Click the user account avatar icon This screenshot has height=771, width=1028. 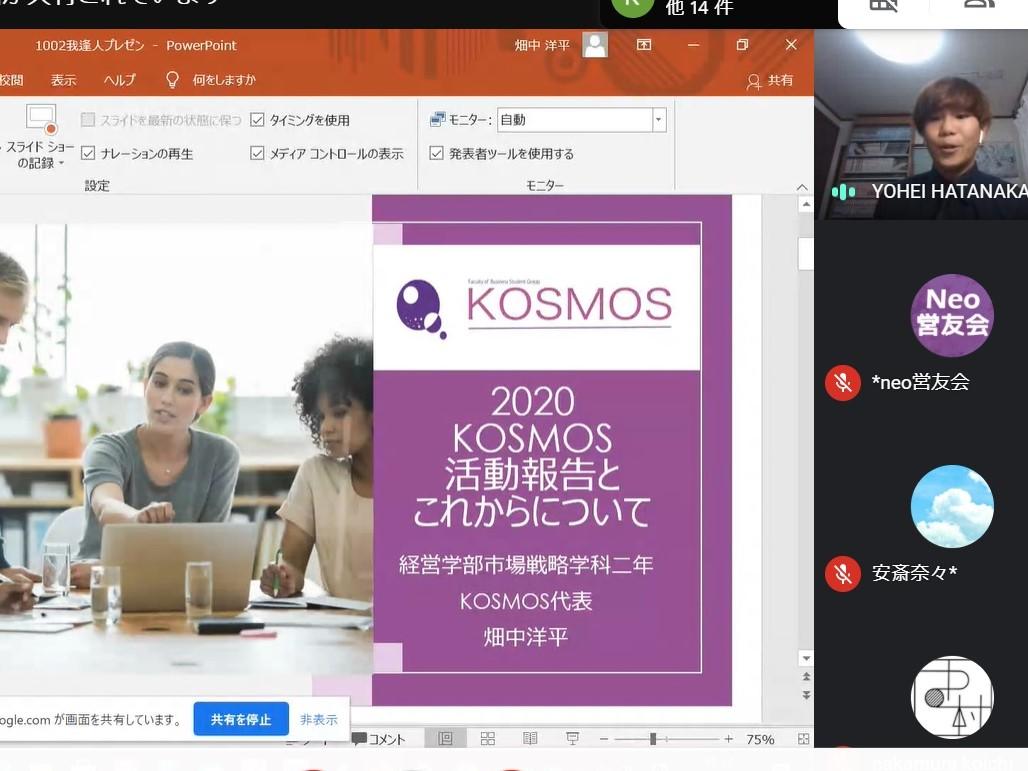pos(595,45)
